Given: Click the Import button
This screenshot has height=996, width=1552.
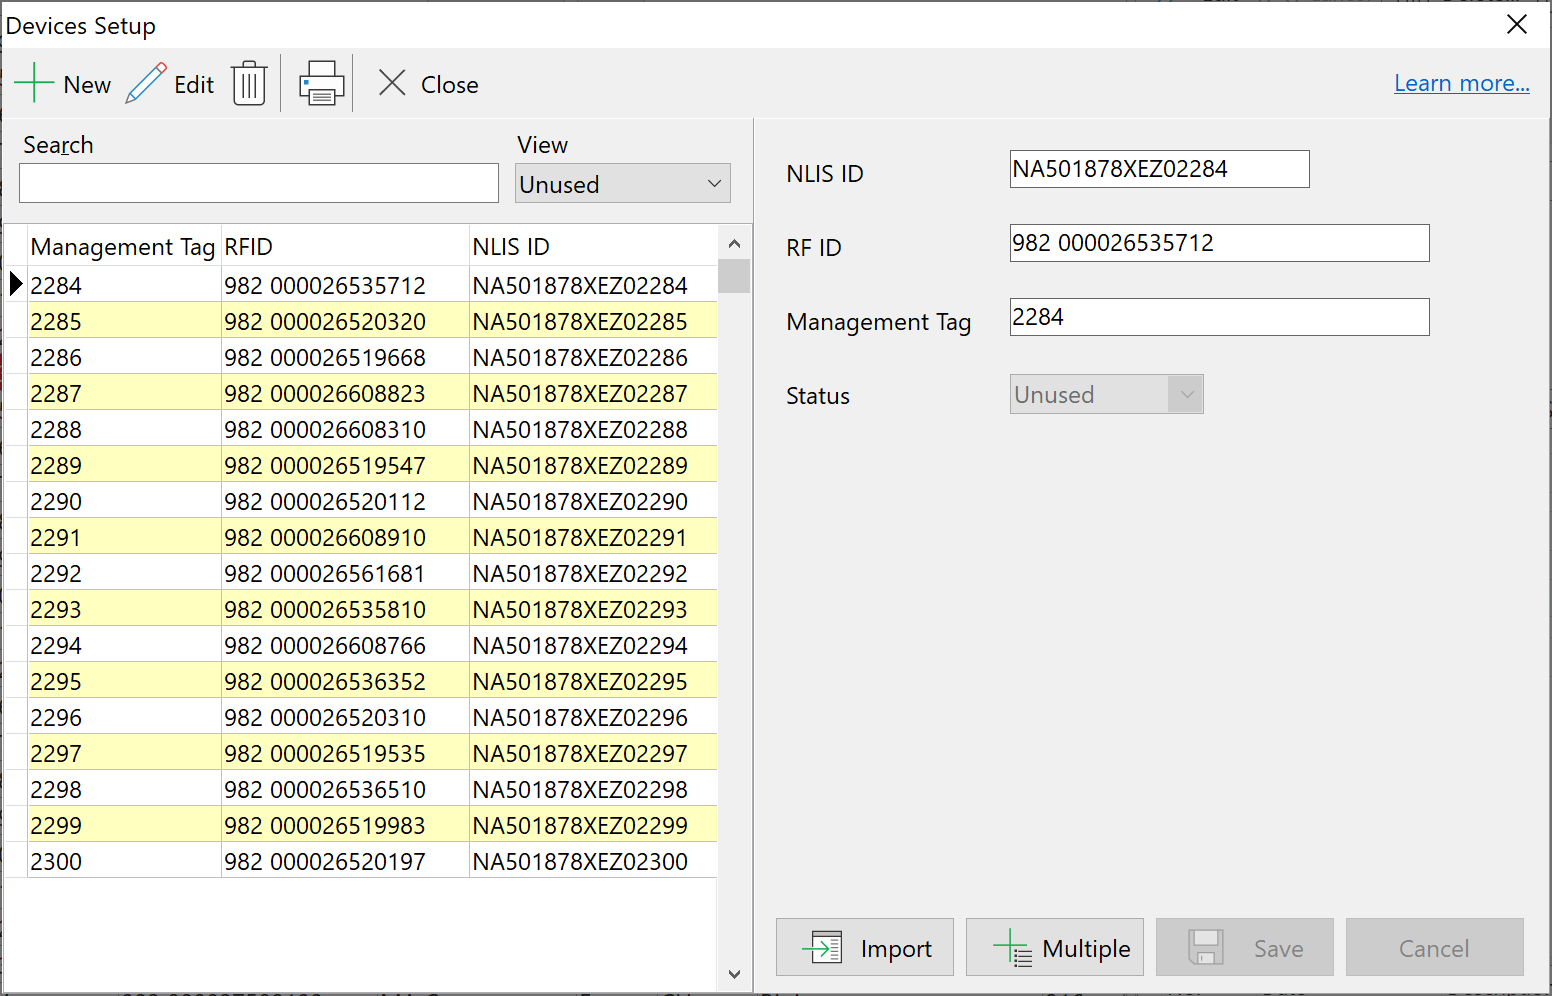Looking at the screenshot, I should tap(865, 947).
